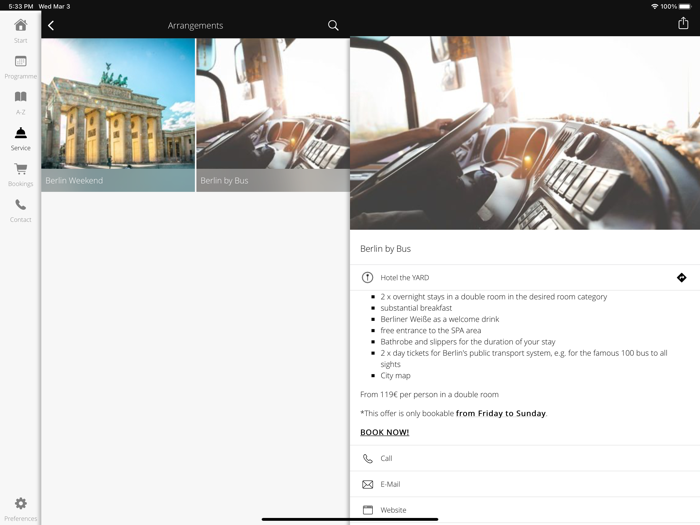Tap the Arrangements title text
This screenshot has width=700, height=525.
coord(195,26)
